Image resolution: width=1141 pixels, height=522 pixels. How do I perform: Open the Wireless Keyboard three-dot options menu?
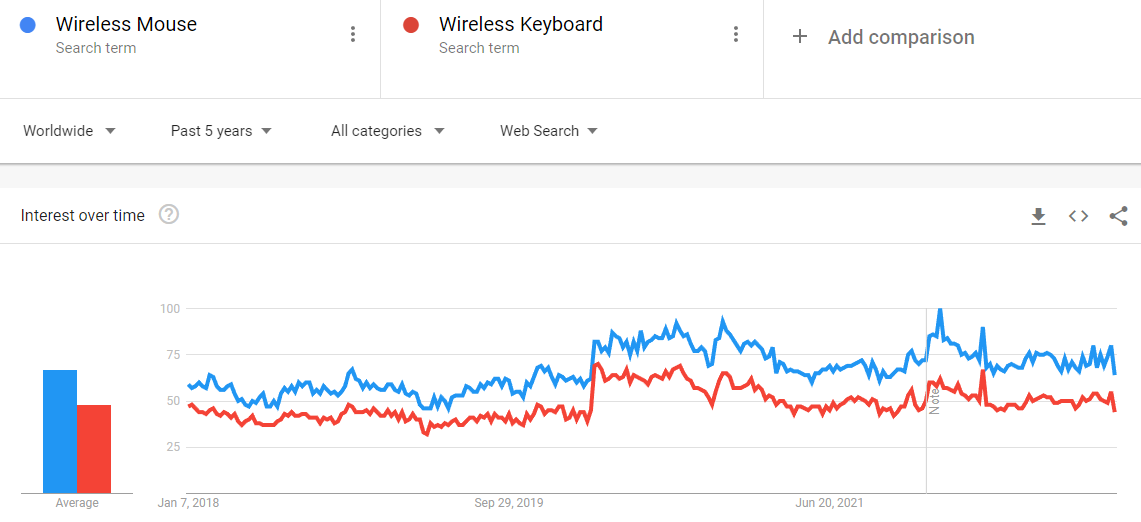click(736, 34)
